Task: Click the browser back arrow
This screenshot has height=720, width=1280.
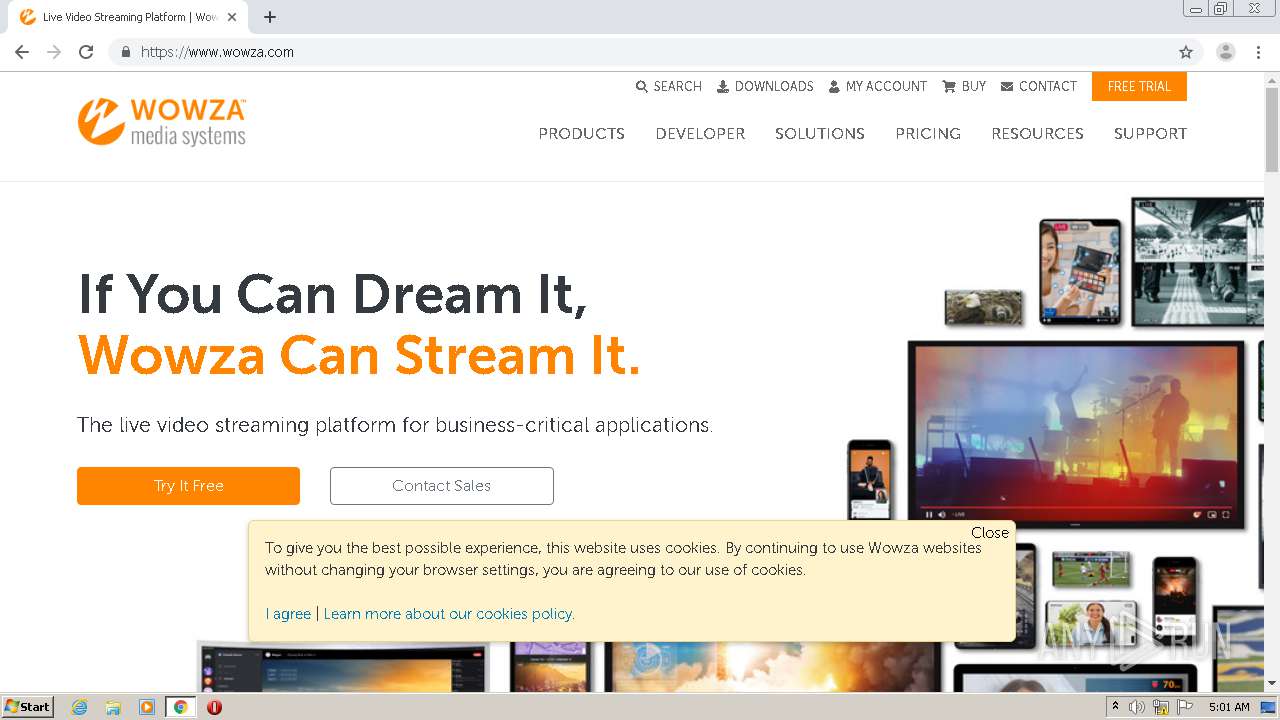Action: 22,52
